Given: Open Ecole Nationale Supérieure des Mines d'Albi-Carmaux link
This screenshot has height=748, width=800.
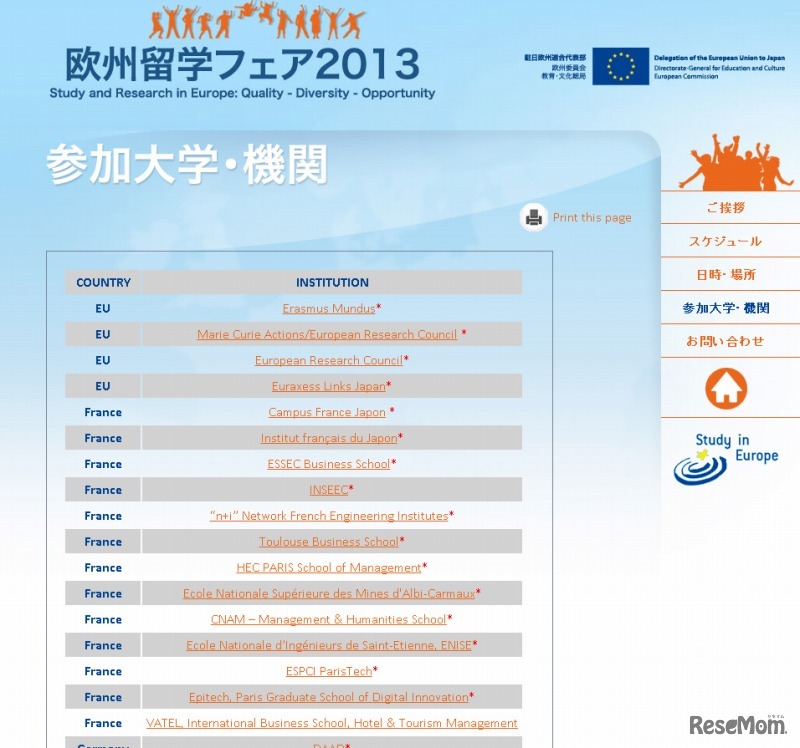Looking at the screenshot, I should (329, 593).
